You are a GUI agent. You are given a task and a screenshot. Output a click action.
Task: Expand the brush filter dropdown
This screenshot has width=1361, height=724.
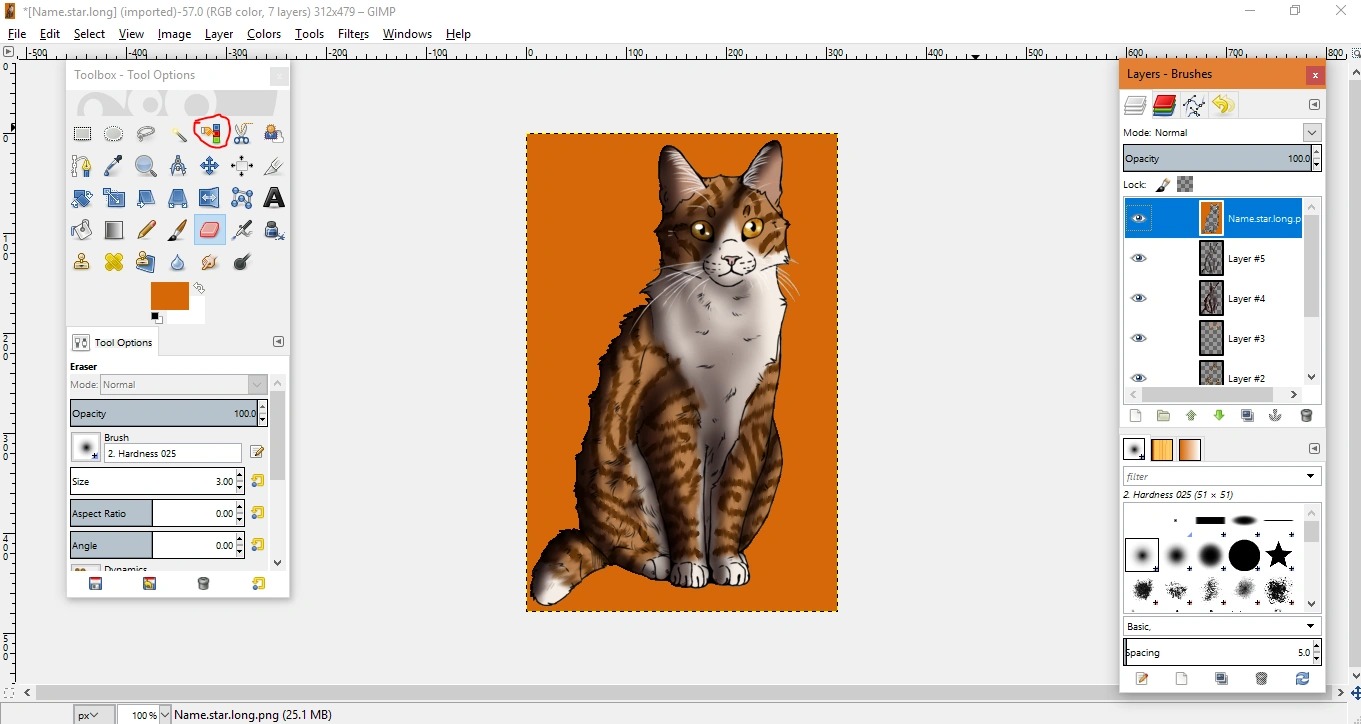point(1310,476)
